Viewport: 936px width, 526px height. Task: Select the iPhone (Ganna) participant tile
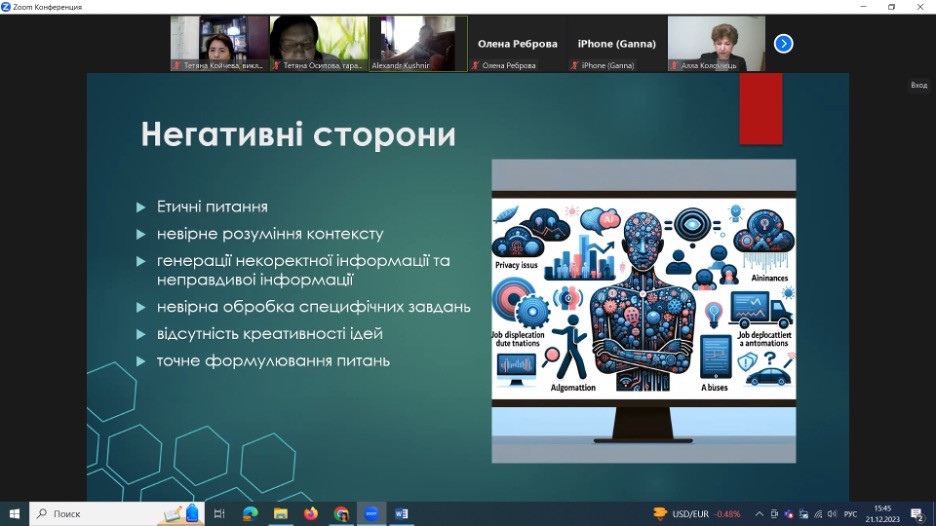[617, 44]
